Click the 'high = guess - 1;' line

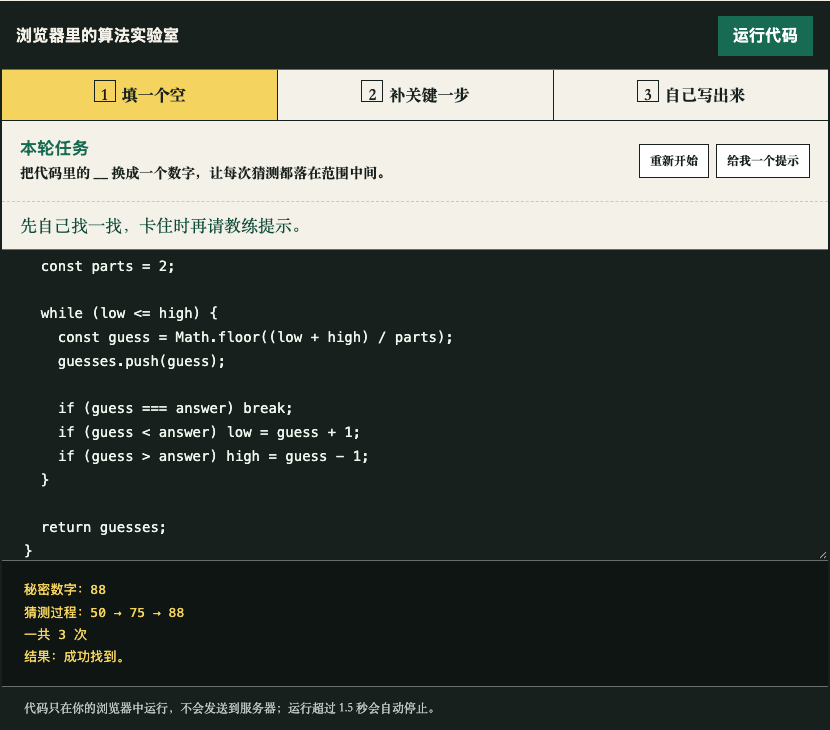coord(213,456)
